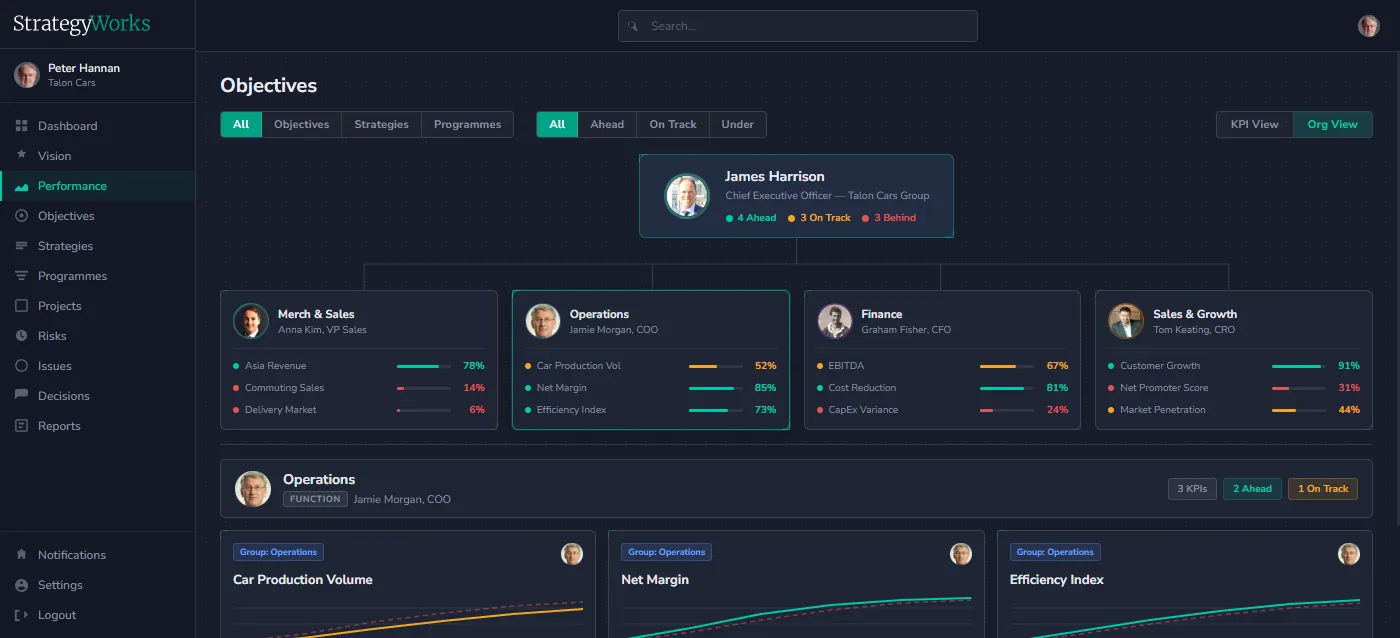Screen dimensions: 1400x638
Task: Open the profile menu via top-right avatar
Action: 1368,25
